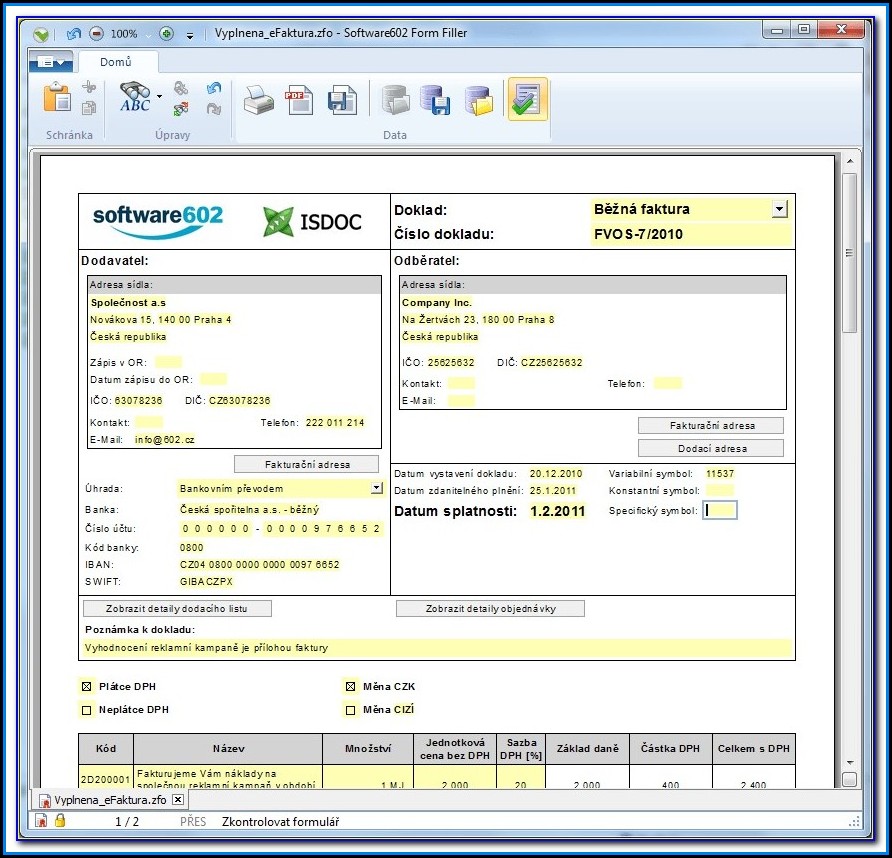Image resolution: width=892 pixels, height=858 pixels.
Task: Export the form to PDF
Action: coord(299,99)
